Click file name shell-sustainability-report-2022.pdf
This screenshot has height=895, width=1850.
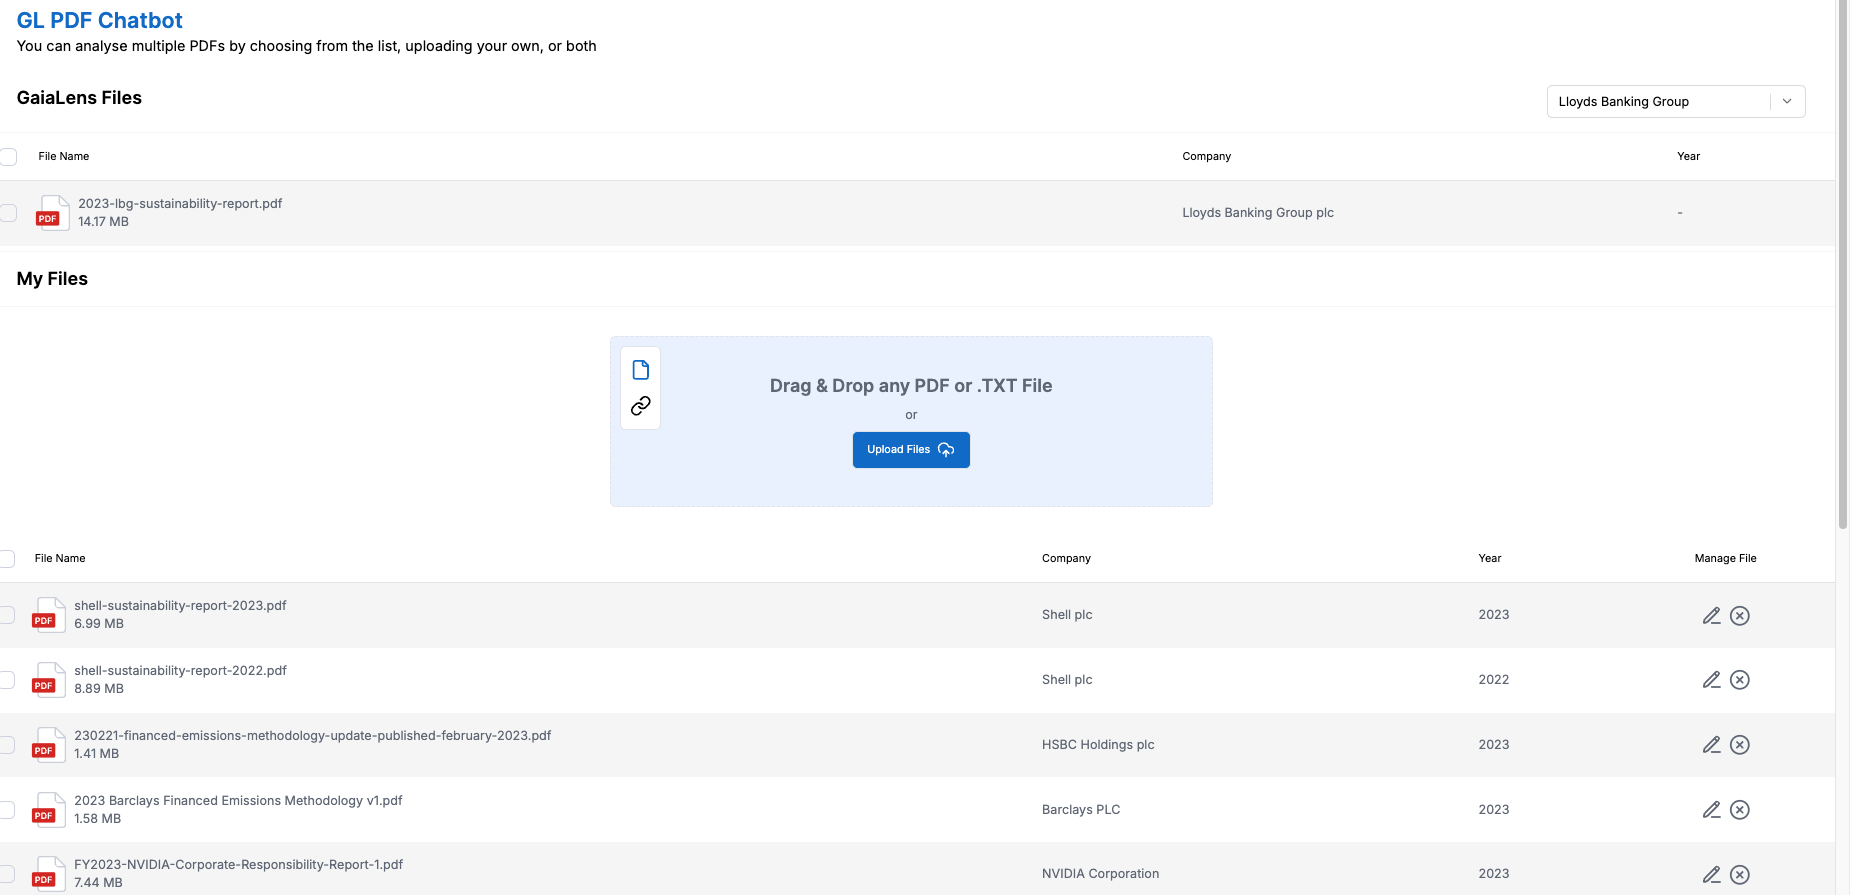point(180,670)
